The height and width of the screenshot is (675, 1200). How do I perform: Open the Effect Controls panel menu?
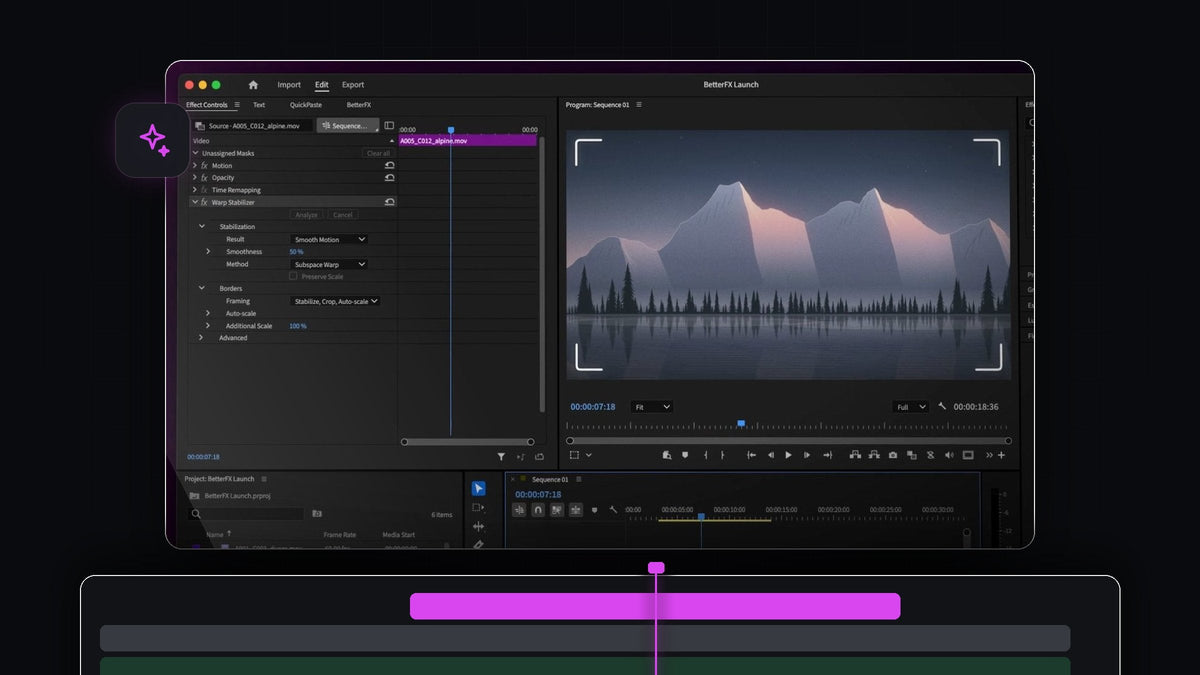[237, 105]
